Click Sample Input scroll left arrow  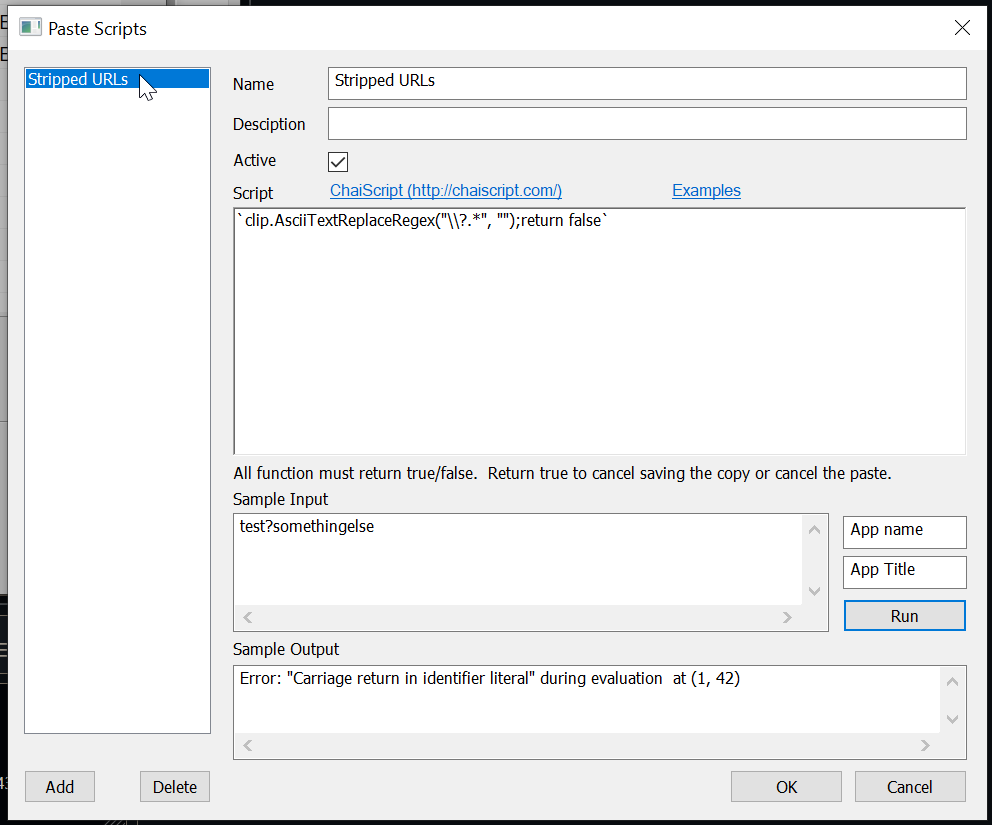[248, 617]
